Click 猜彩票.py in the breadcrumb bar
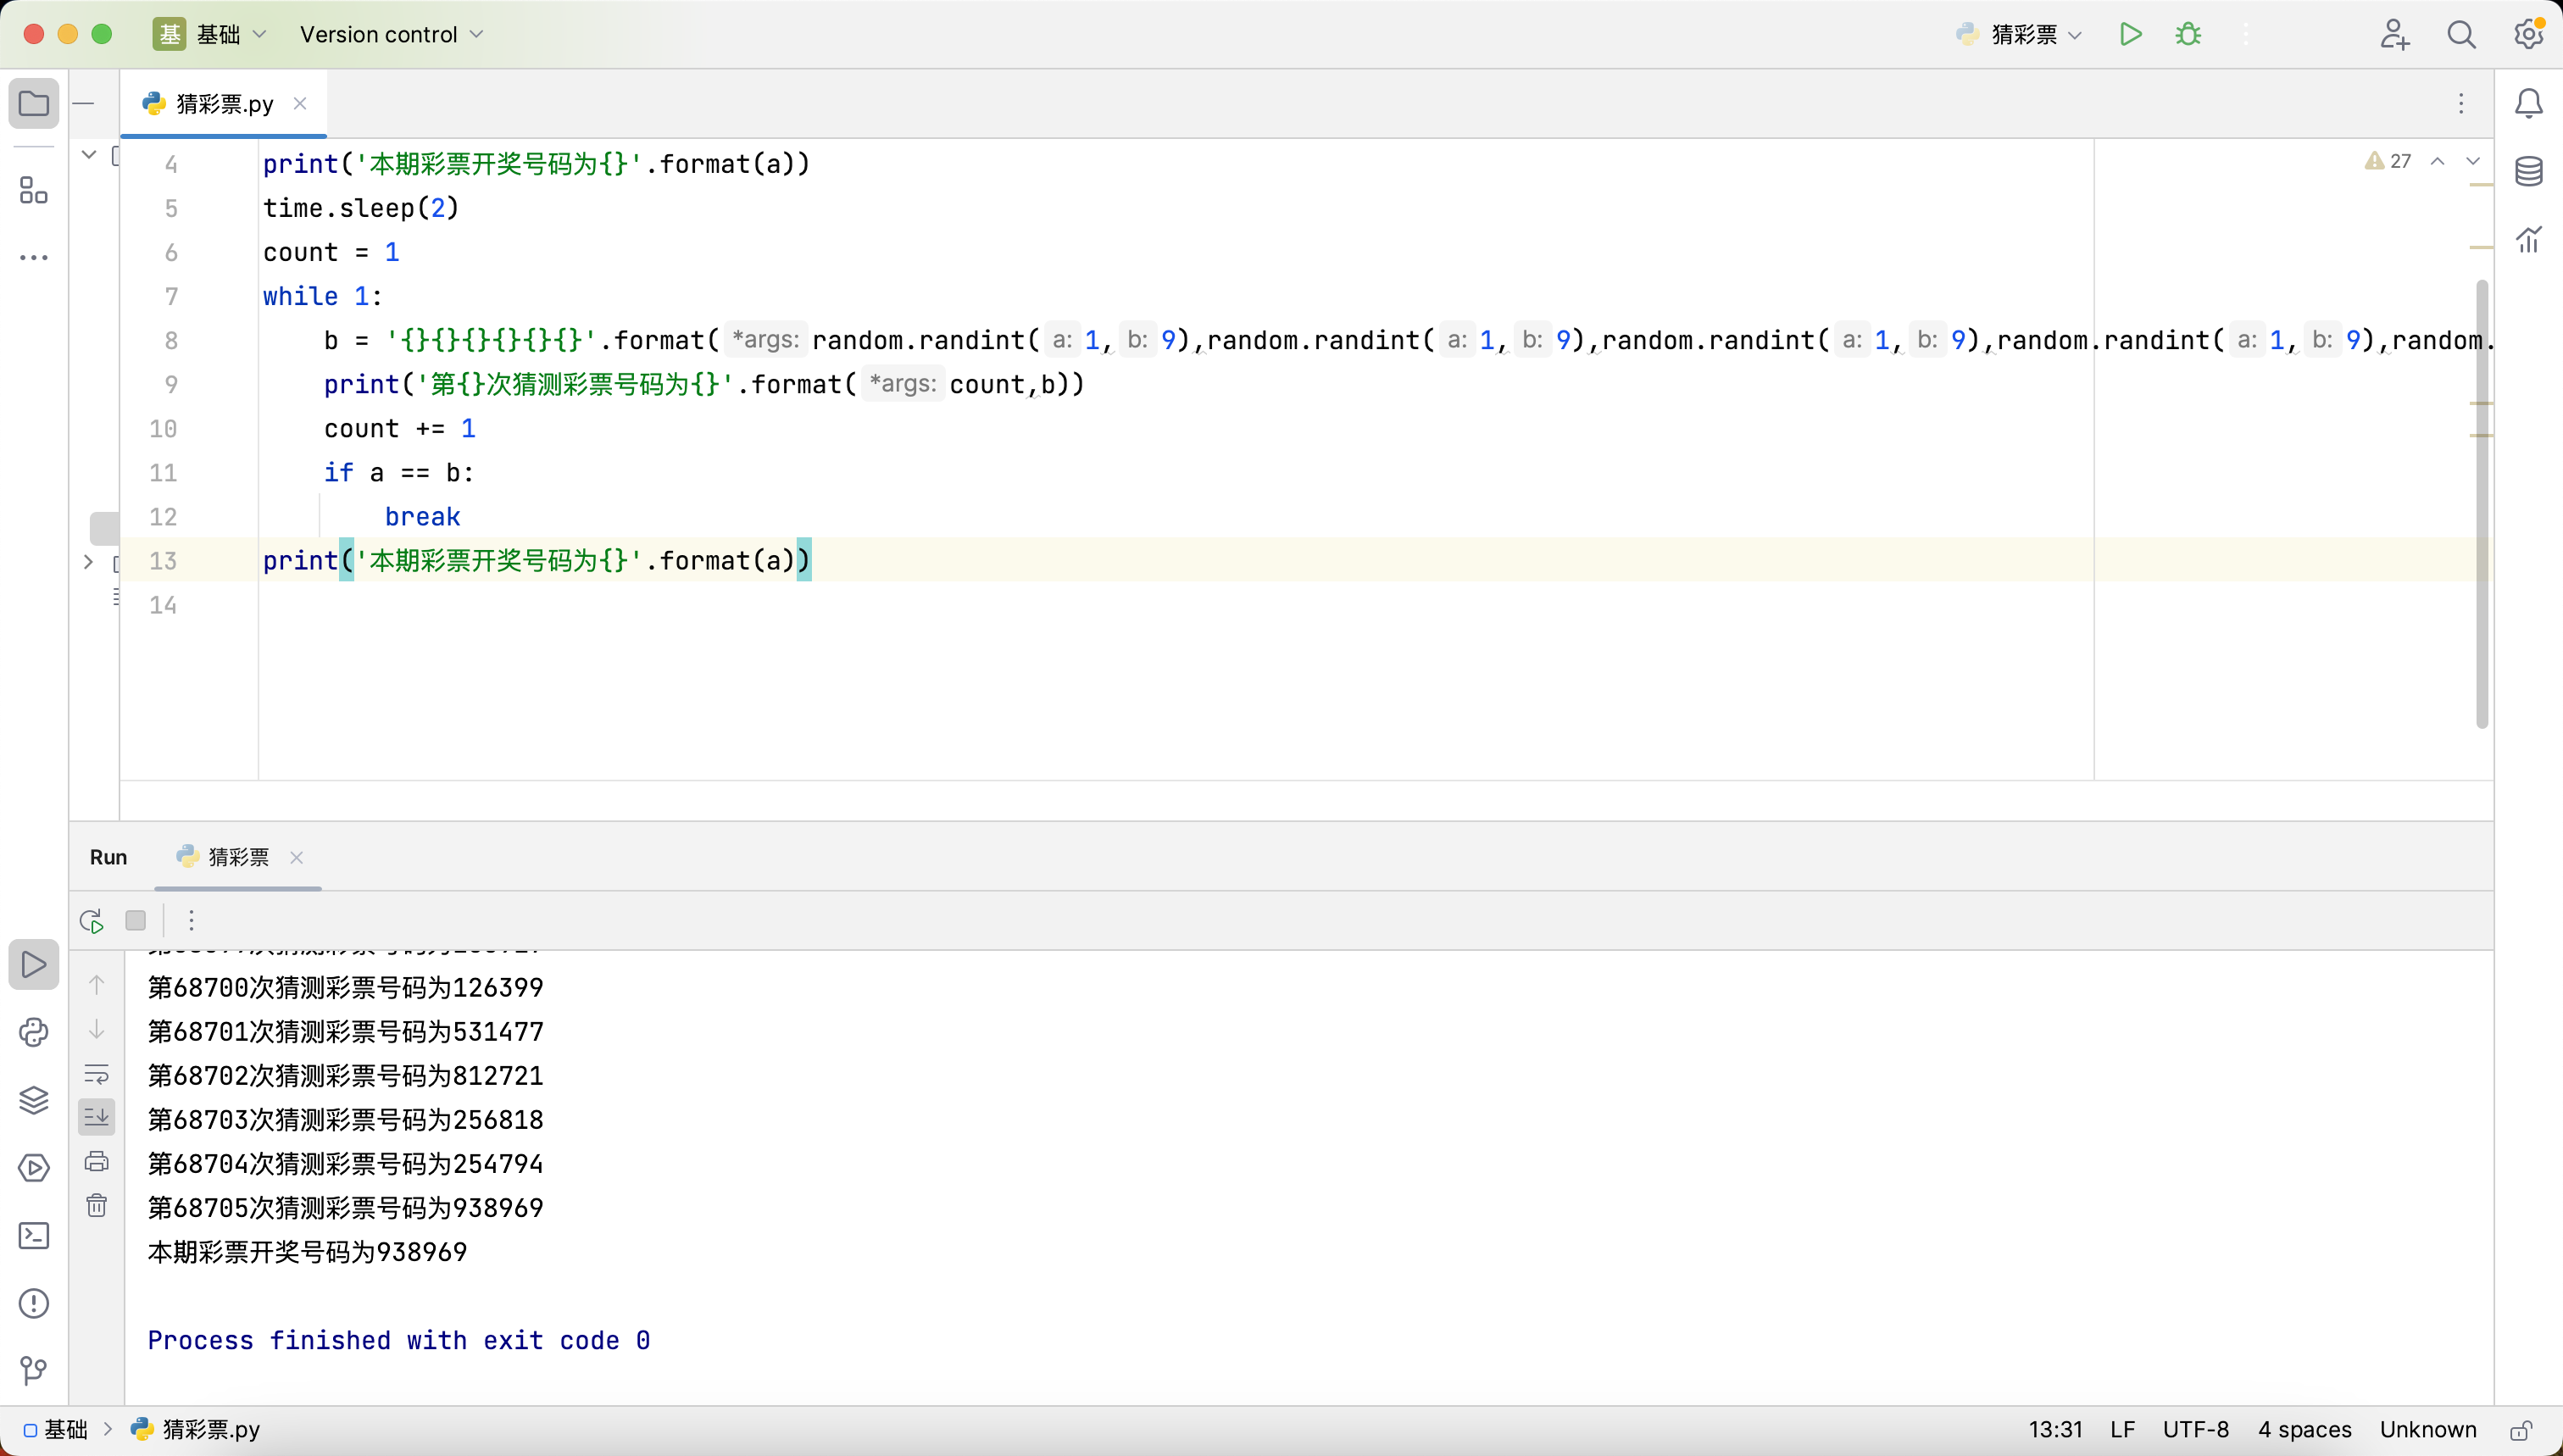This screenshot has height=1456, width=2563. pyautogui.click(x=196, y=1429)
